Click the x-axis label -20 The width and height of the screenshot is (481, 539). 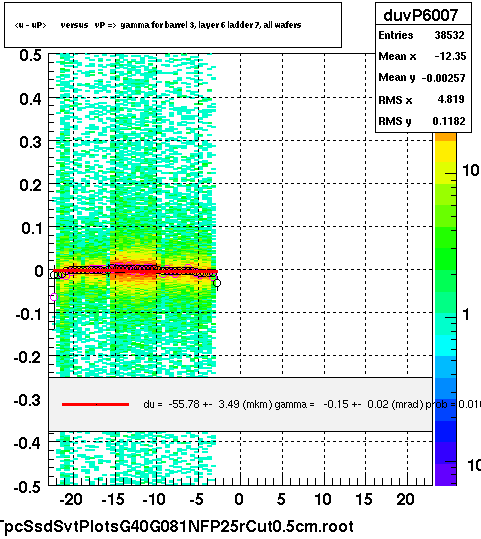[x=71, y=499]
